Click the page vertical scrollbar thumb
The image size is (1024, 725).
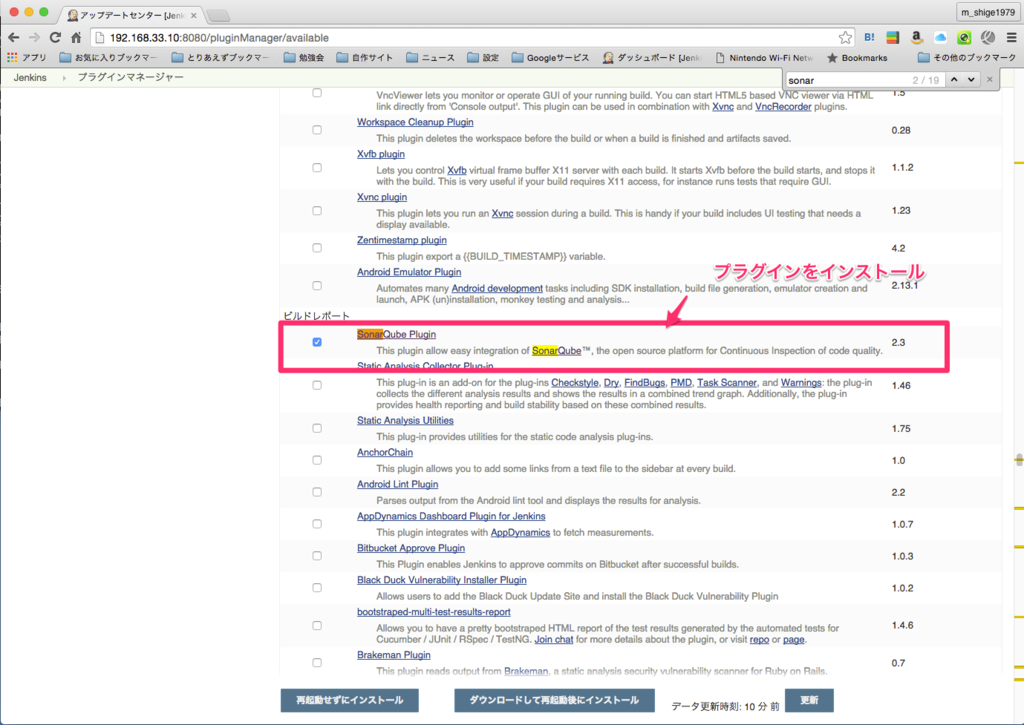pos(1019,460)
